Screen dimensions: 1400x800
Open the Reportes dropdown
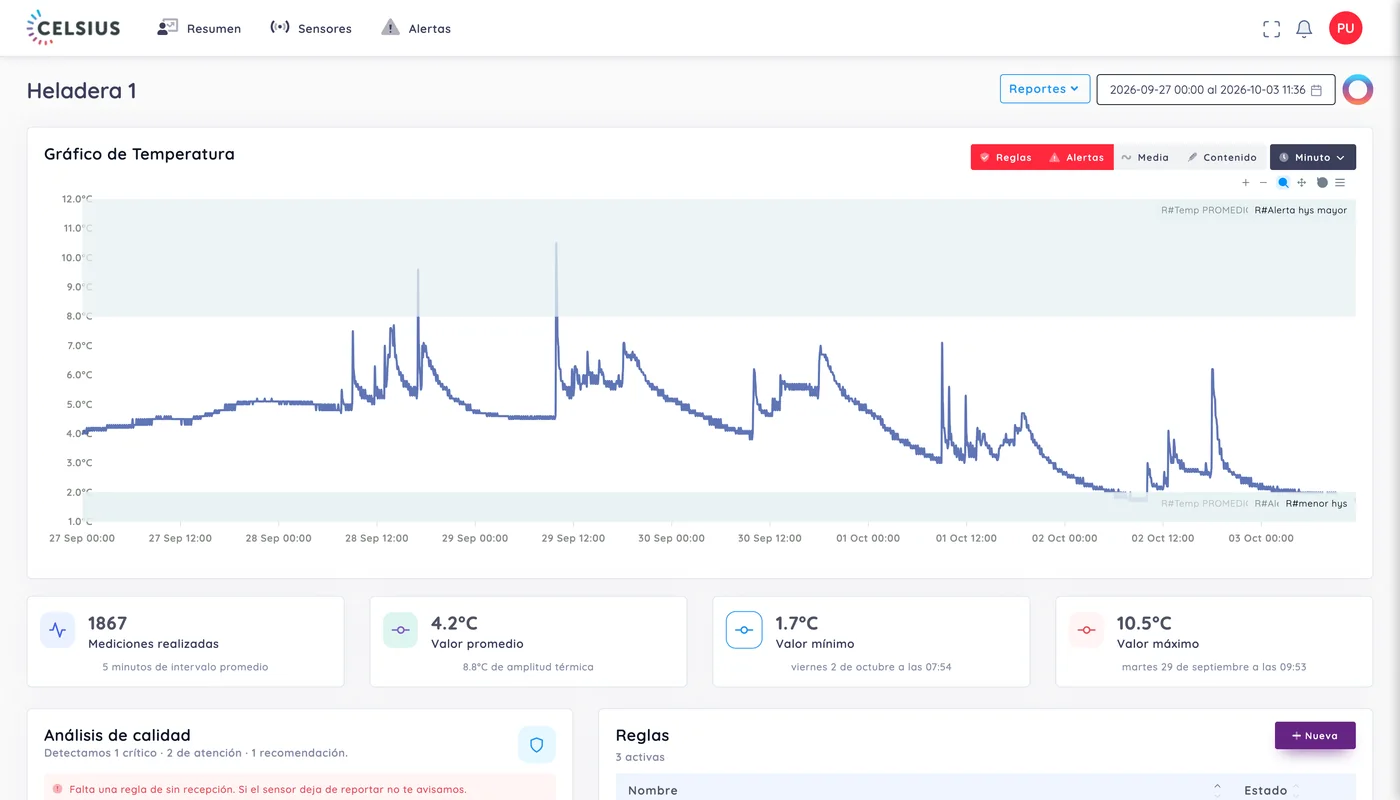tap(1045, 89)
